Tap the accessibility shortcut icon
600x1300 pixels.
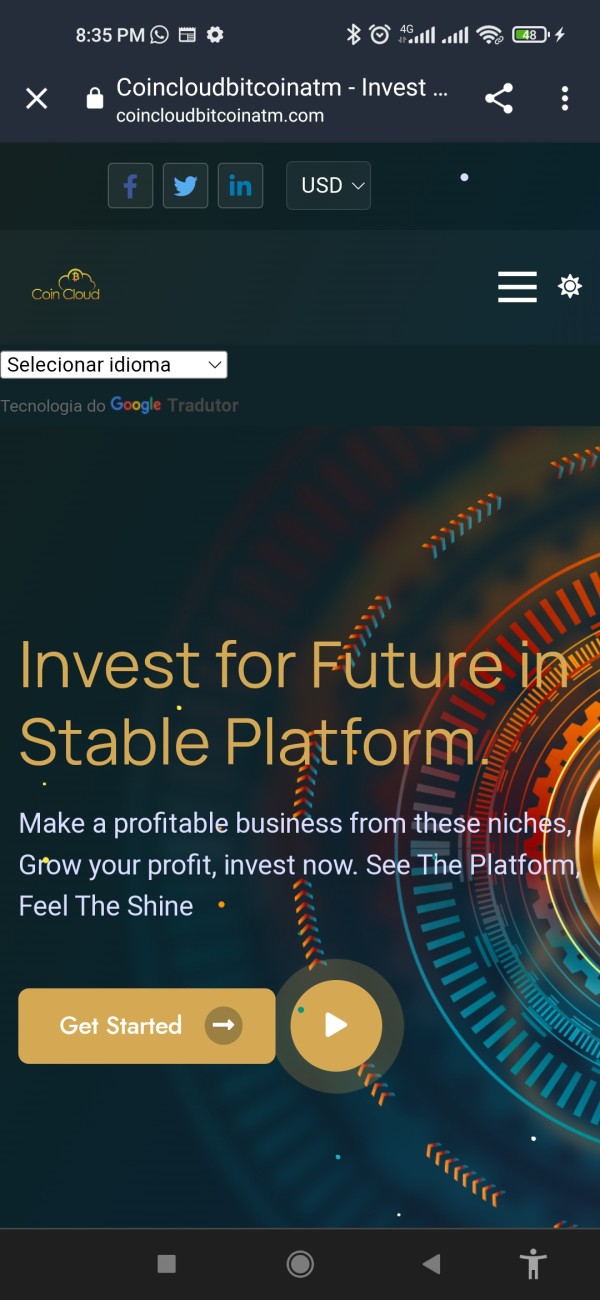(534, 1264)
